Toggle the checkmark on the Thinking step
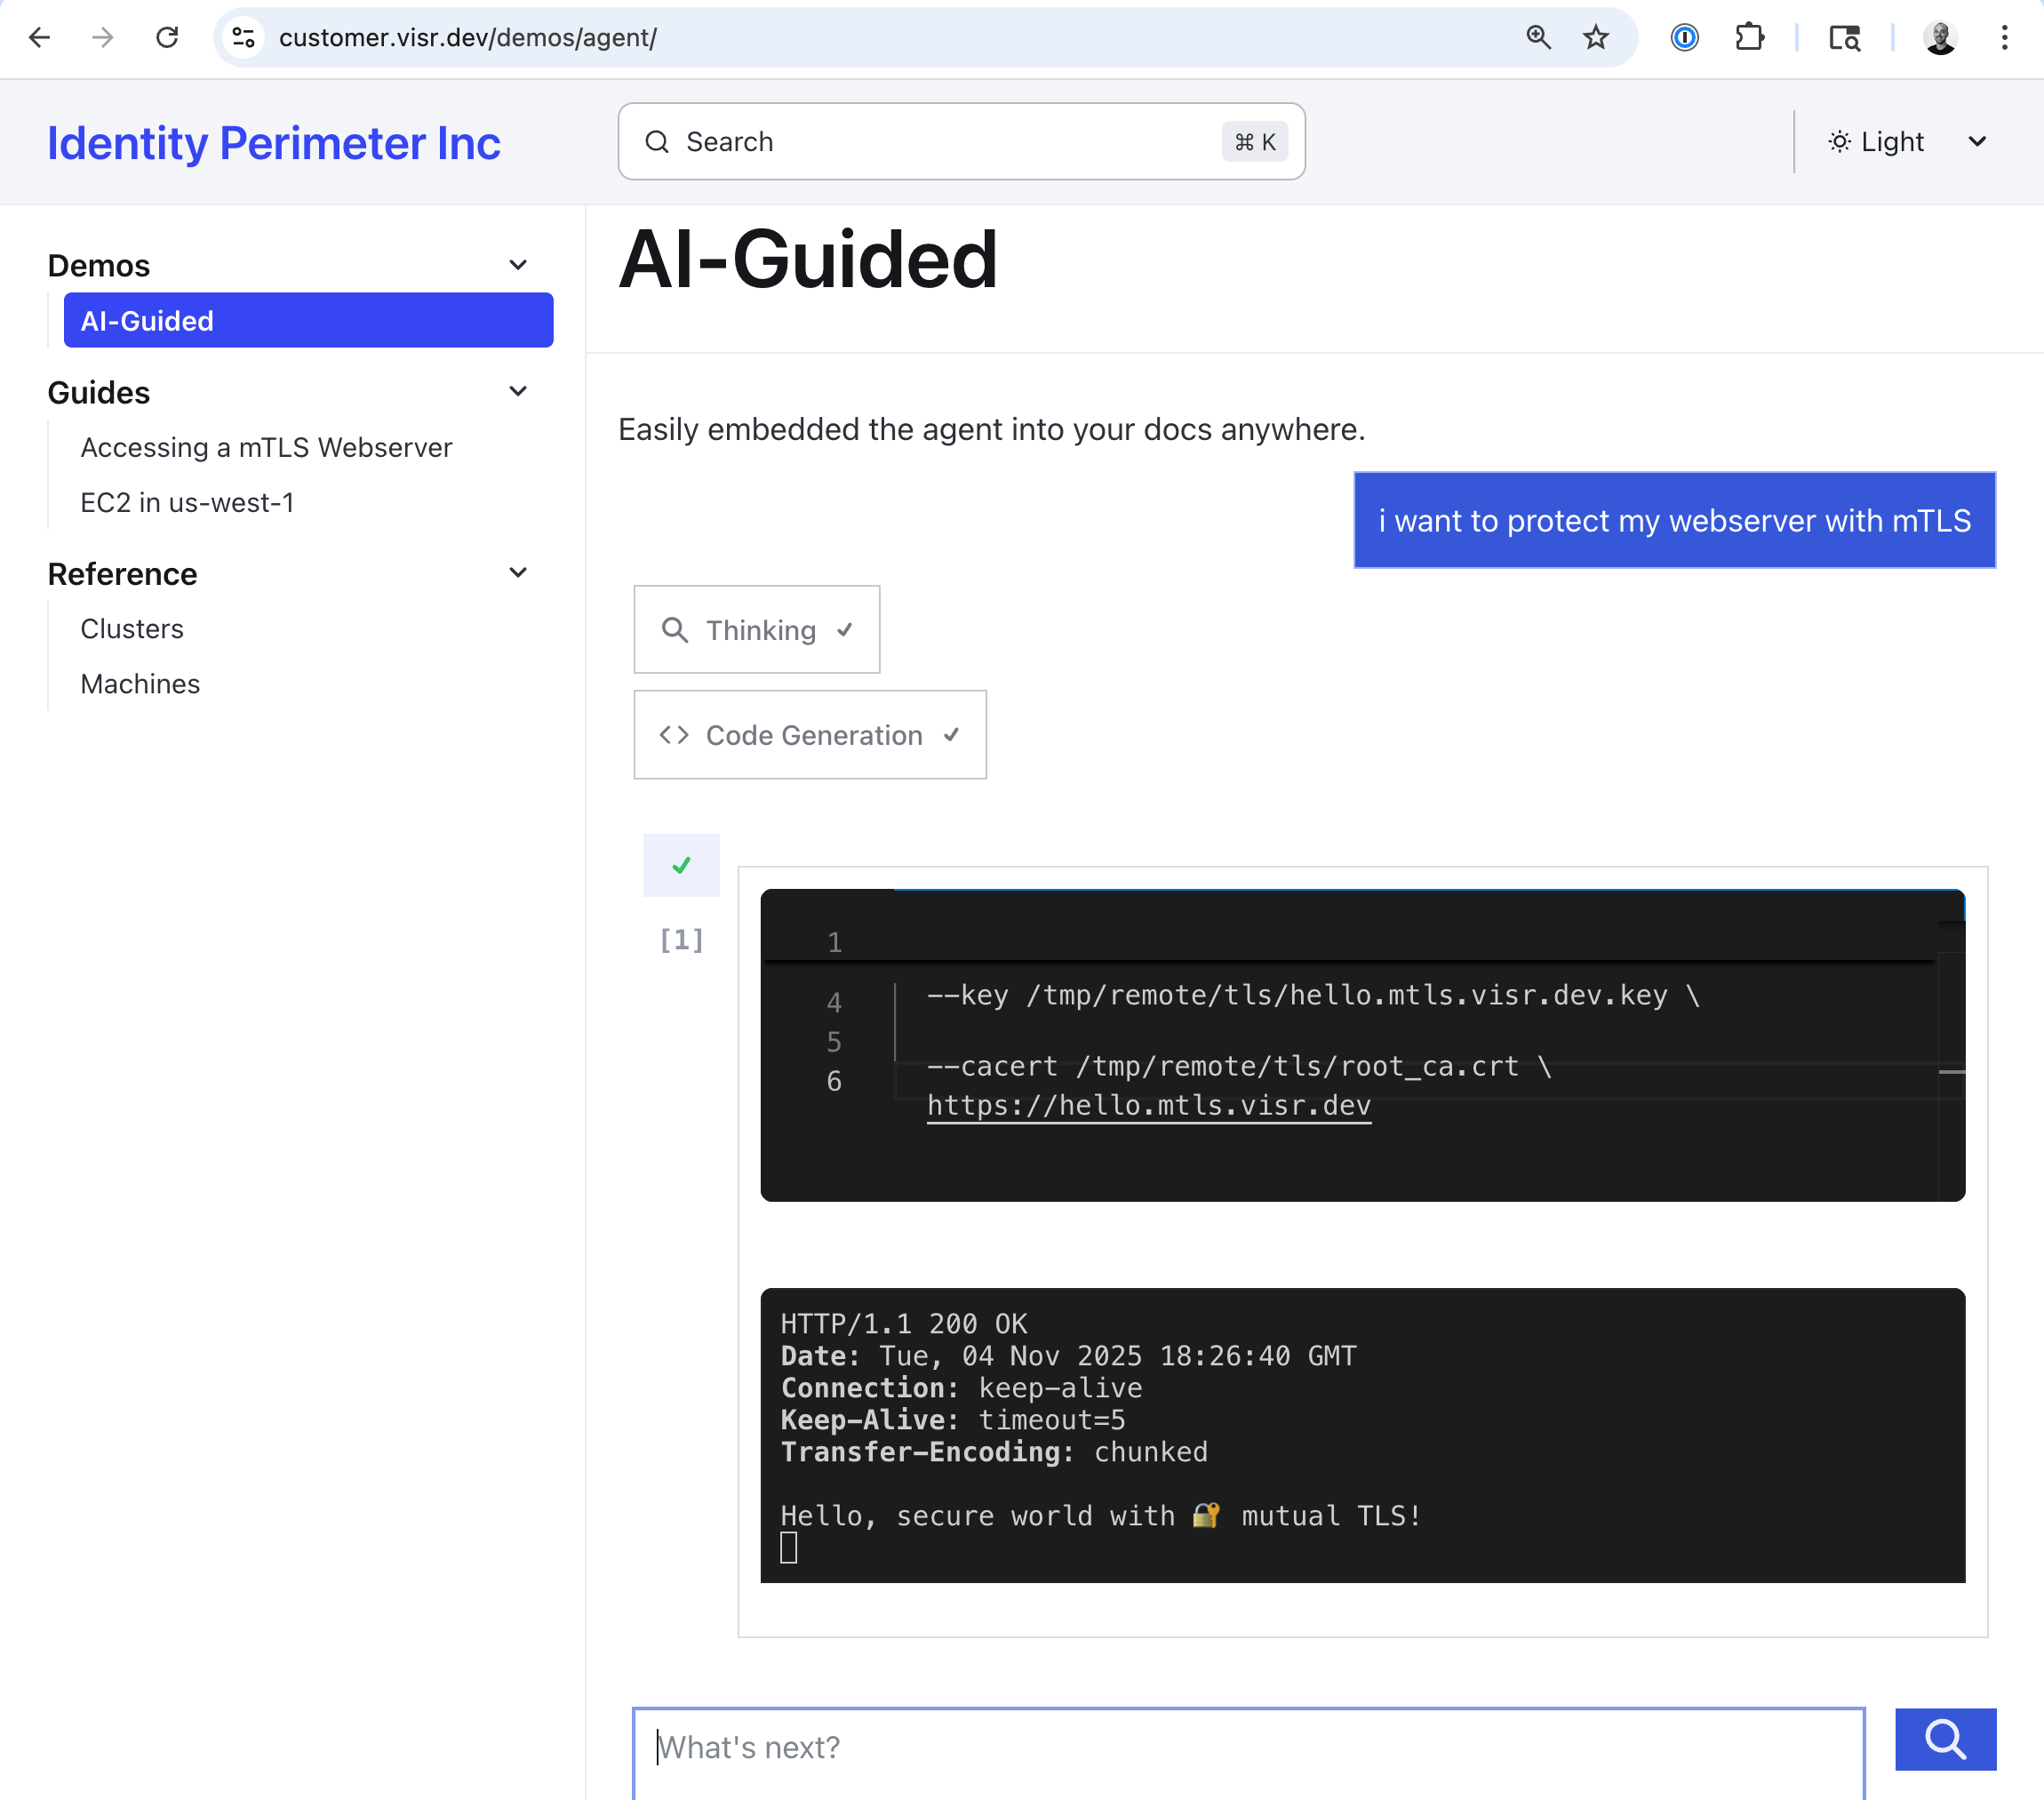The height and width of the screenshot is (1800, 2044). pos(843,630)
